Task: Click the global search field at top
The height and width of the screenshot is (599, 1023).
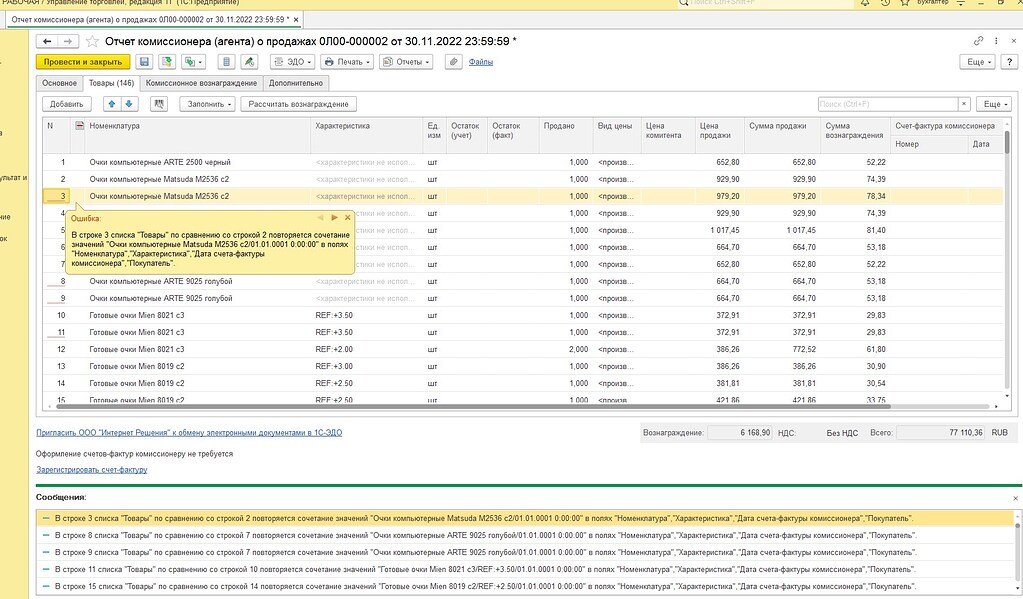Action: 765,3
